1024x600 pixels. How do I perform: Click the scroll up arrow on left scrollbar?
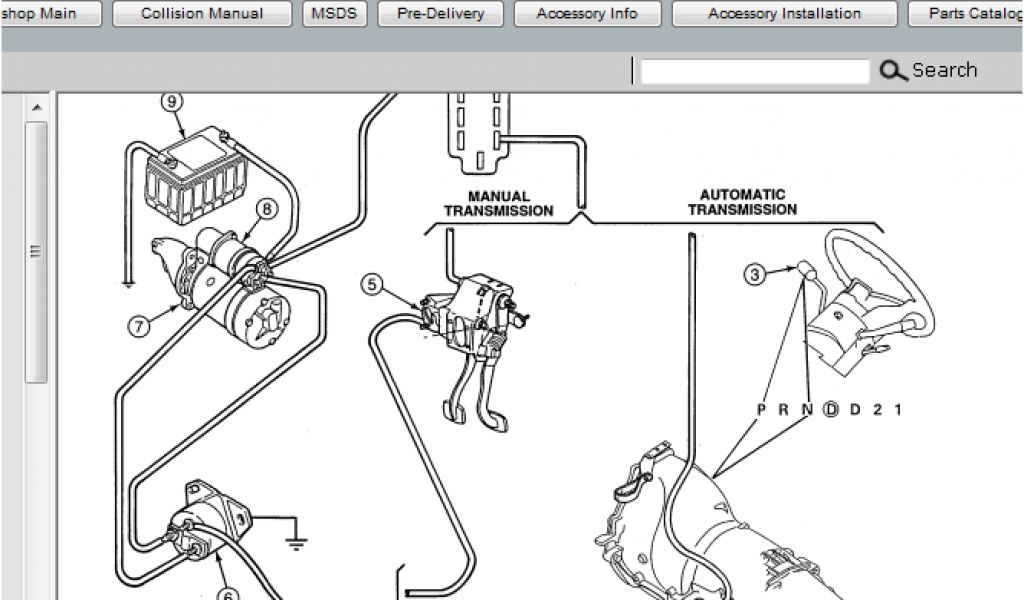tap(37, 108)
